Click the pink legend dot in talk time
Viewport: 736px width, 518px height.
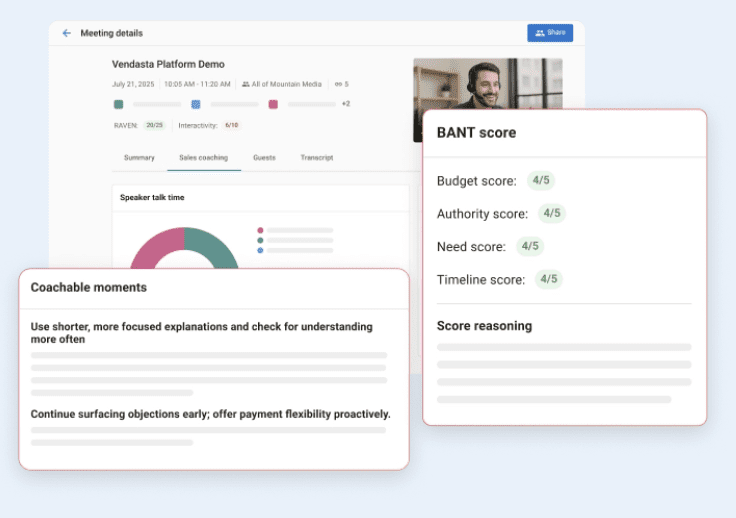(x=260, y=230)
